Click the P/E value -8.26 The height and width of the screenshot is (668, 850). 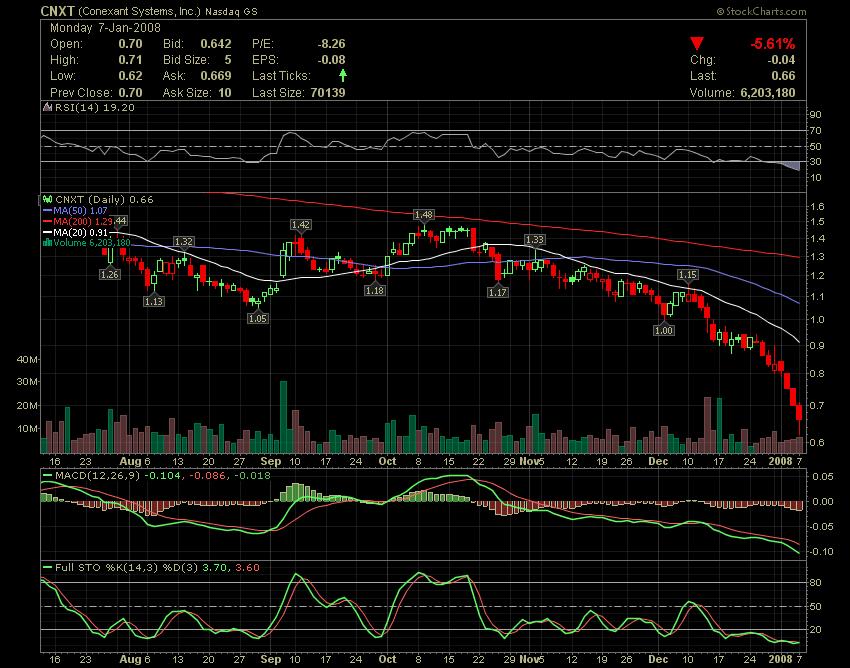coord(331,44)
